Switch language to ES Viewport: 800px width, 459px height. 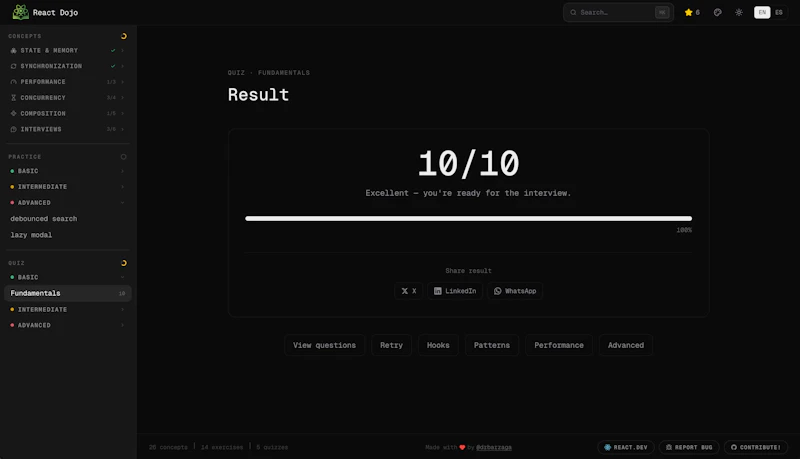pos(779,12)
